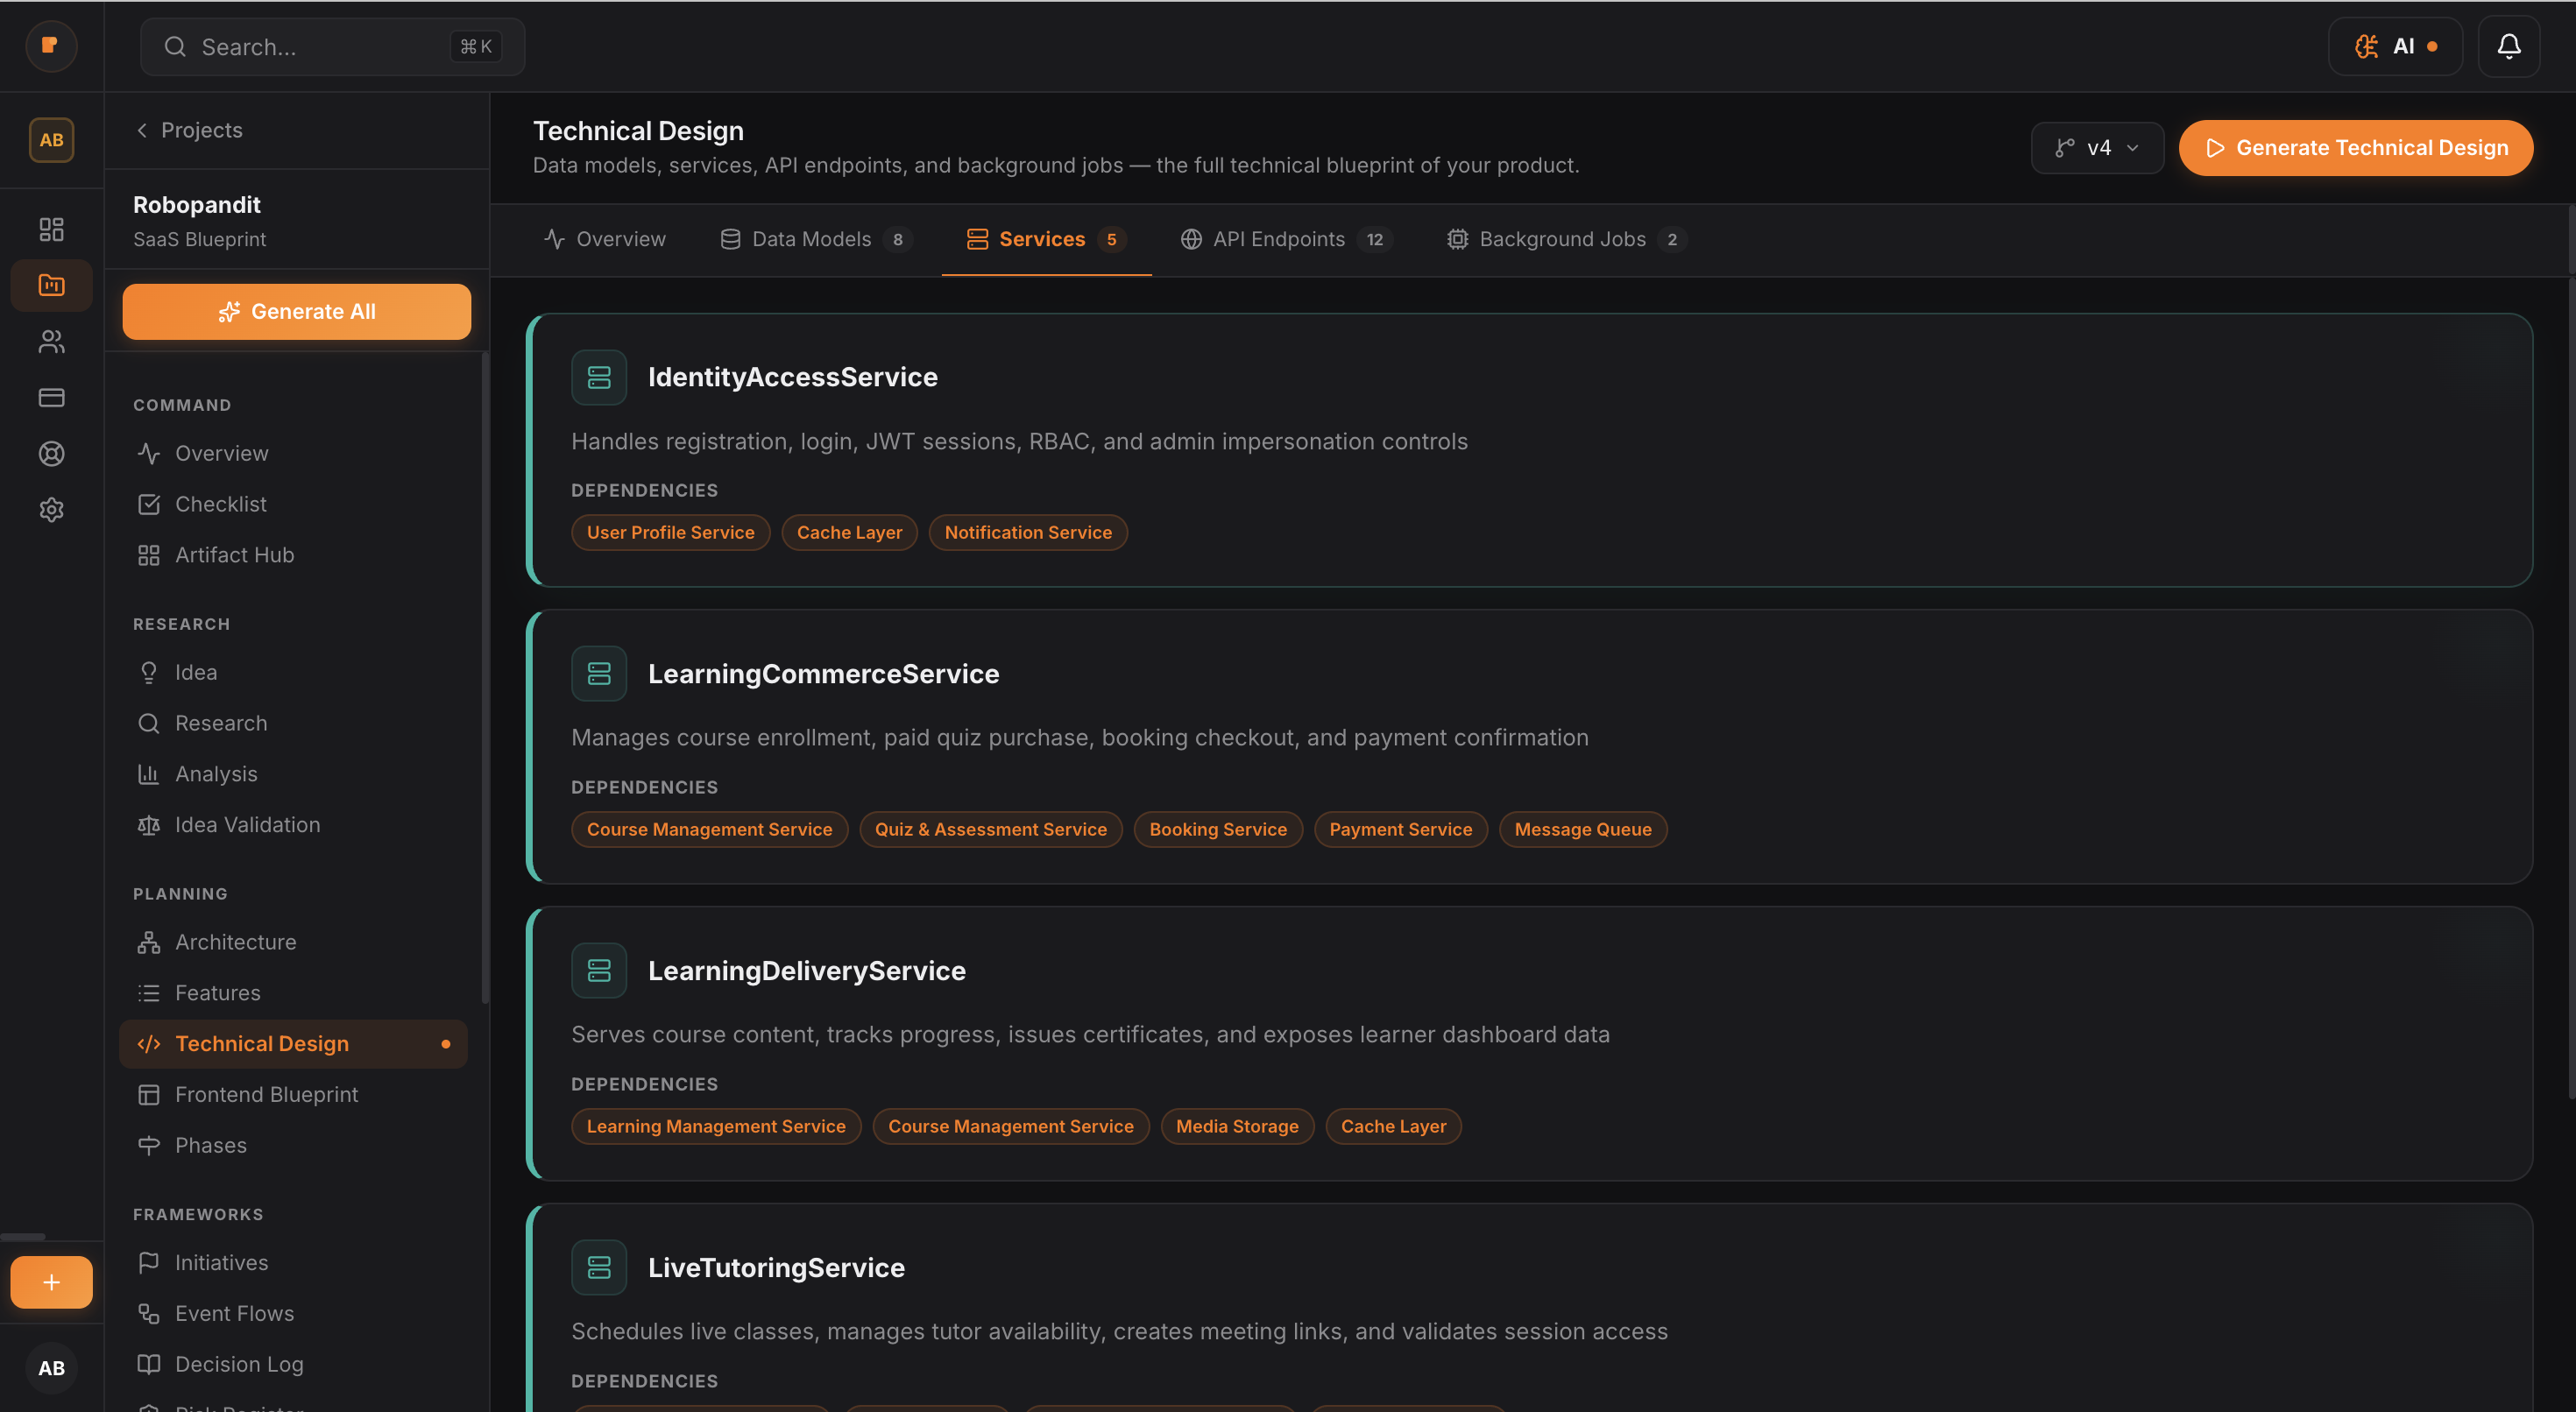Click the AI assistant icon button
The width and height of the screenshot is (2576, 1412).
2395,46
